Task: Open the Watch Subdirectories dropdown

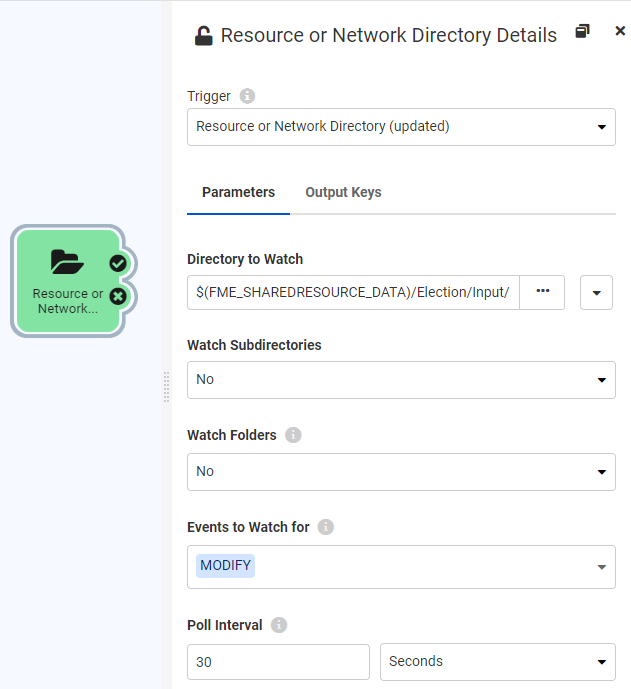Action: click(401, 380)
